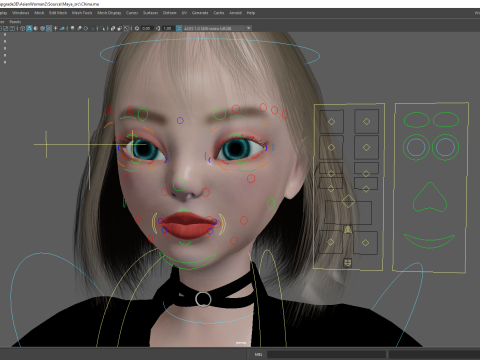Edit the exposure value field 0.00
The height and width of the screenshot is (360, 480).
147,29
